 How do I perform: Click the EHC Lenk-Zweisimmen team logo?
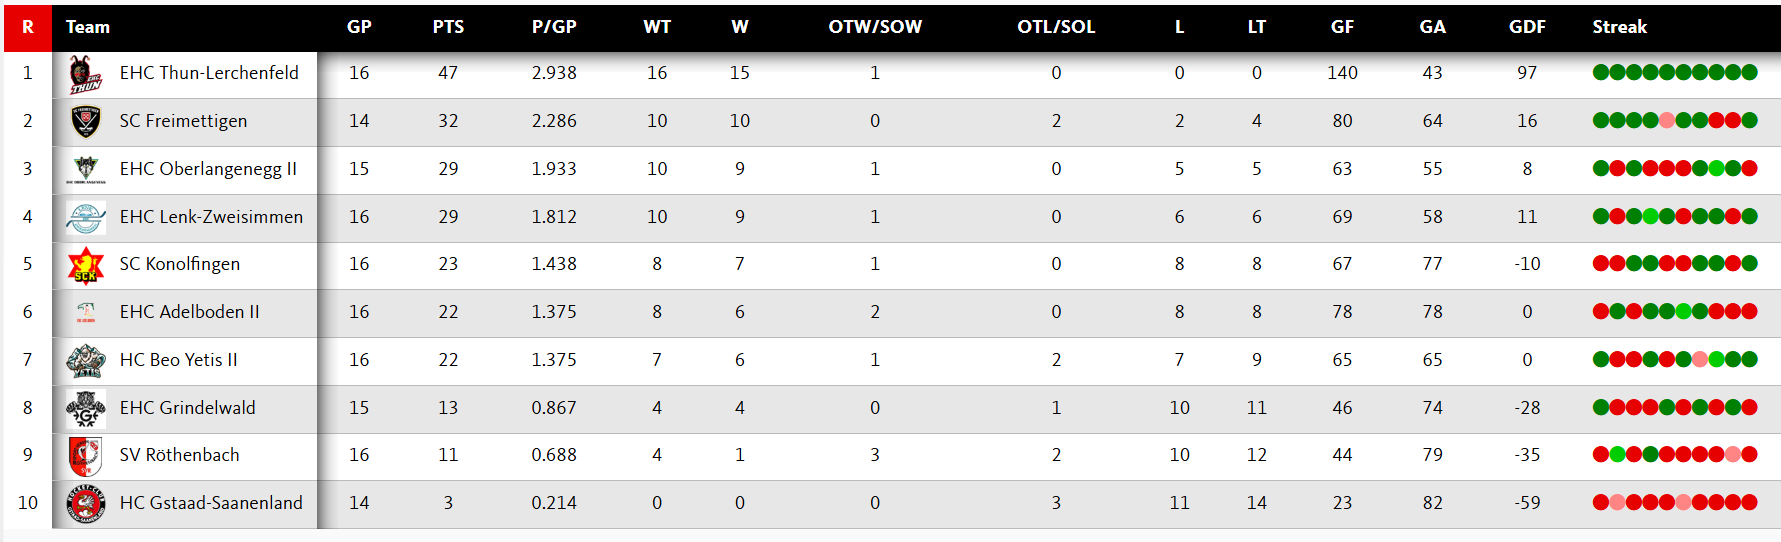(86, 217)
